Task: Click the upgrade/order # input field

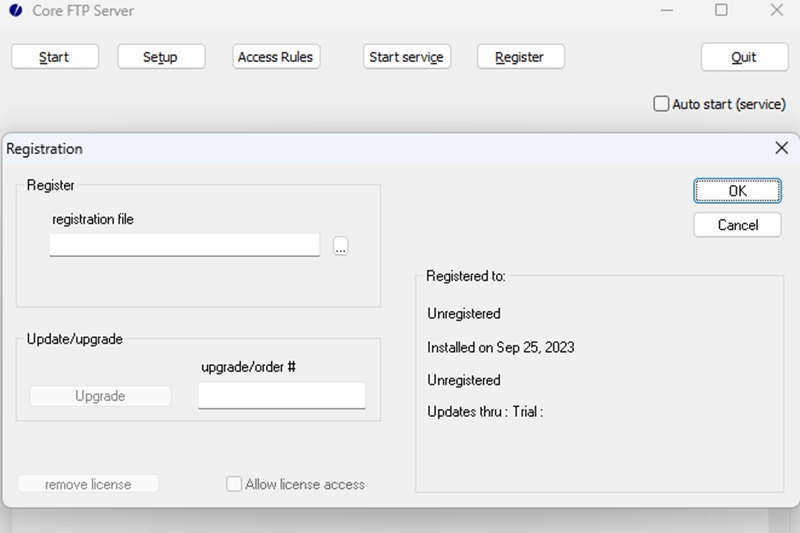Action: coord(282,395)
